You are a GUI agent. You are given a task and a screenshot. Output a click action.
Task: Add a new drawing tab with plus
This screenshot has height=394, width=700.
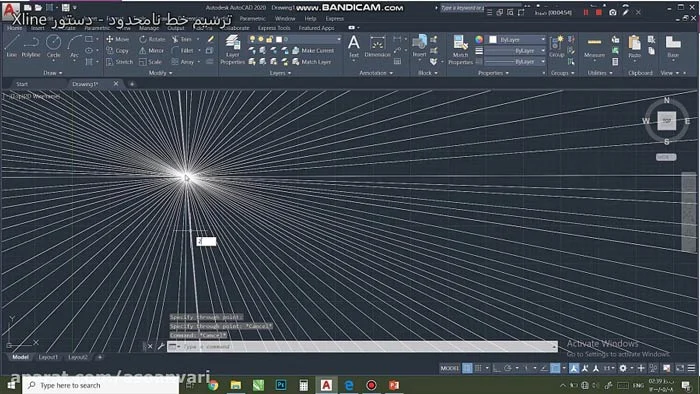pos(132,84)
